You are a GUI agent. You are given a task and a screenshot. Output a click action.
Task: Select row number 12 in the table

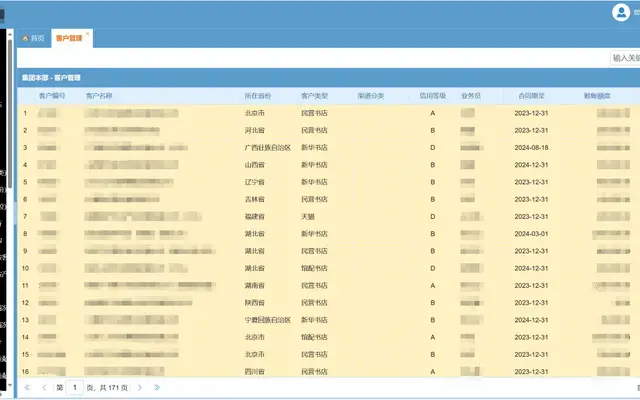pyautogui.click(x=25, y=303)
